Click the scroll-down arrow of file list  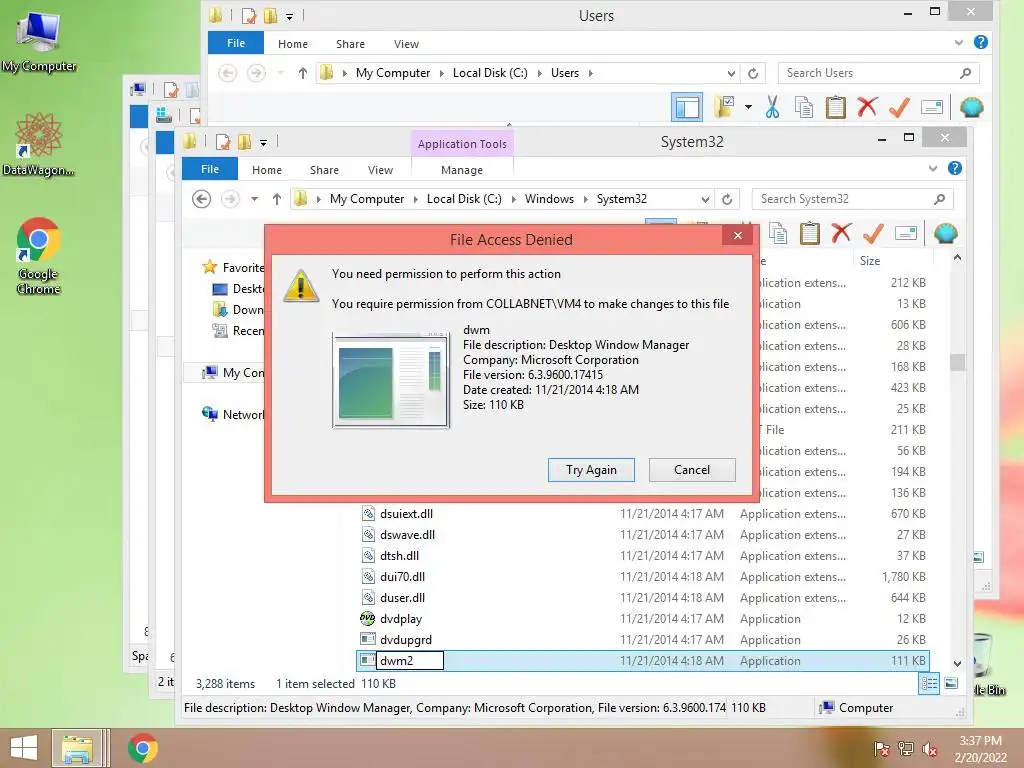pos(957,663)
